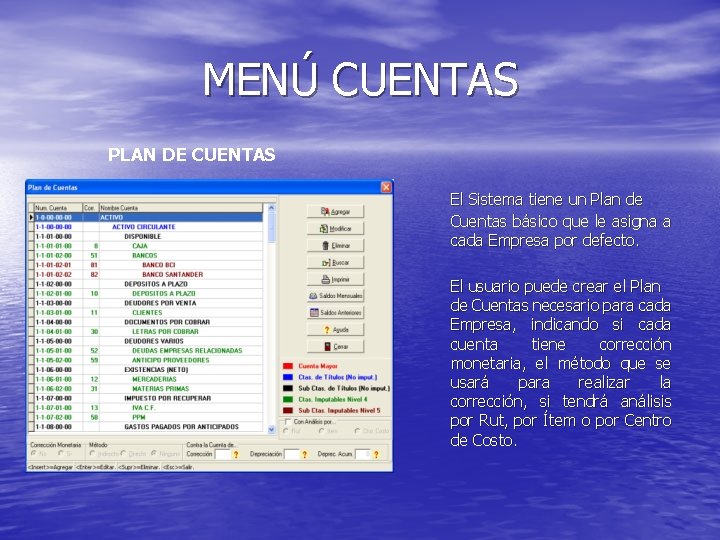The width and height of the screenshot is (720, 540).
Task: Click the Imprimir printer button
Action: click(335, 279)
